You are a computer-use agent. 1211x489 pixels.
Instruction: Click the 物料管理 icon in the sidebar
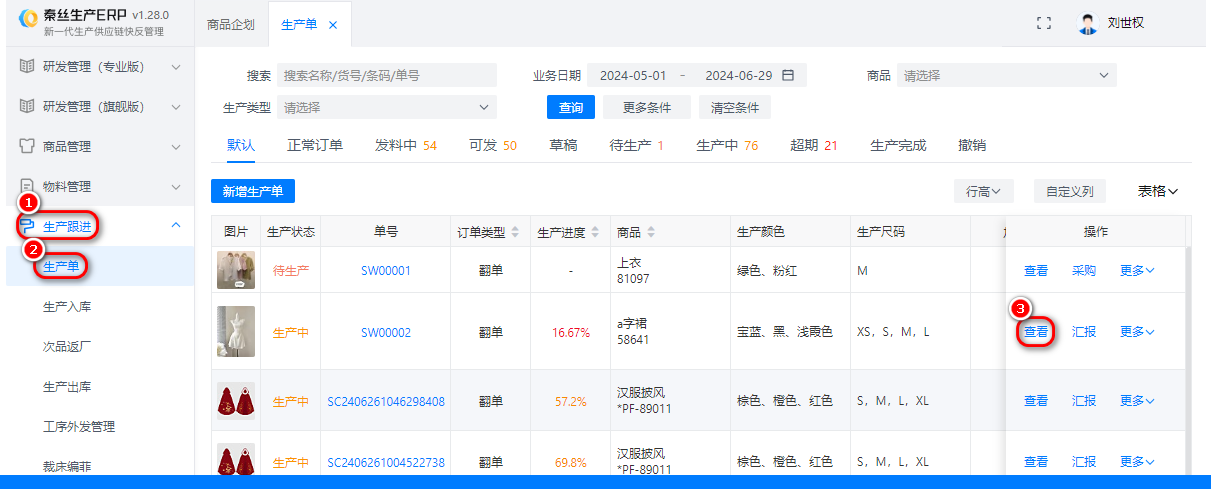28,187
